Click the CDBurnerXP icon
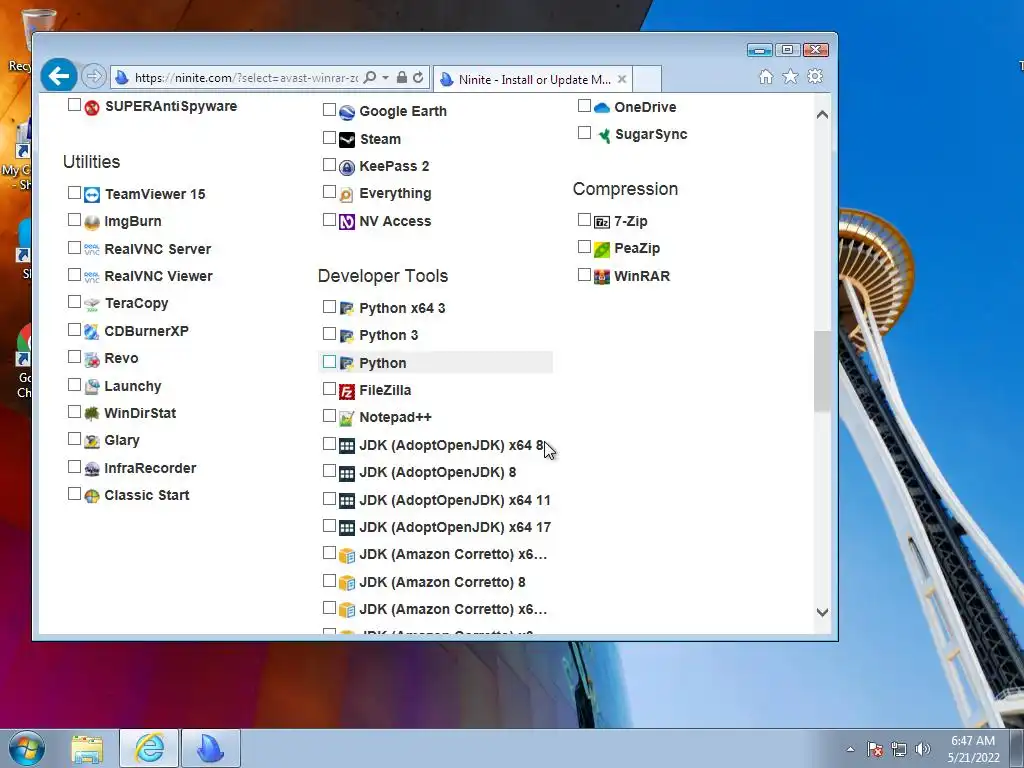 point(92,331)
